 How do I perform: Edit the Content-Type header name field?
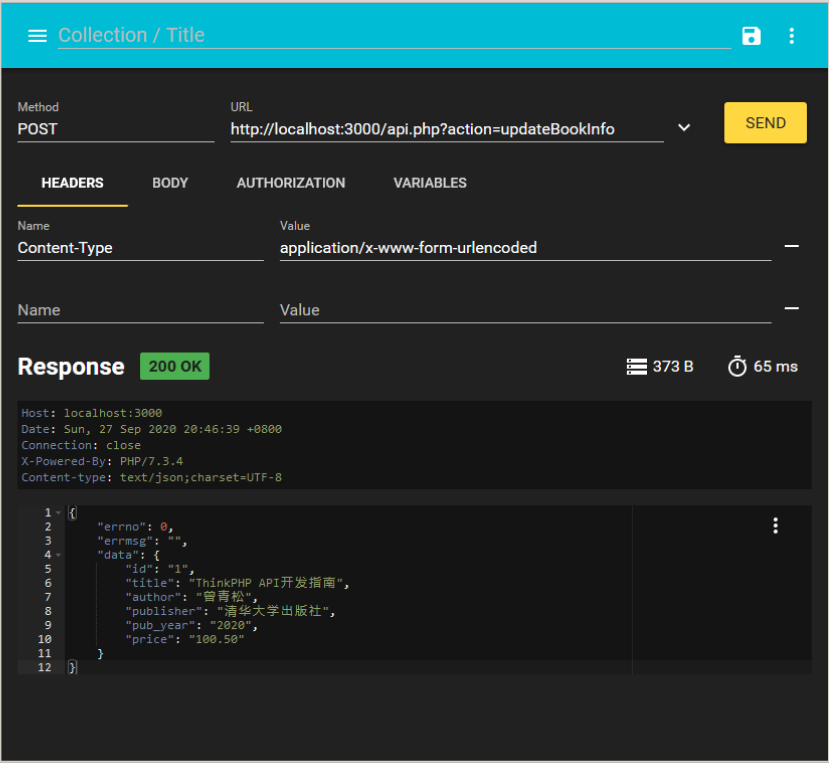[140, 248]
